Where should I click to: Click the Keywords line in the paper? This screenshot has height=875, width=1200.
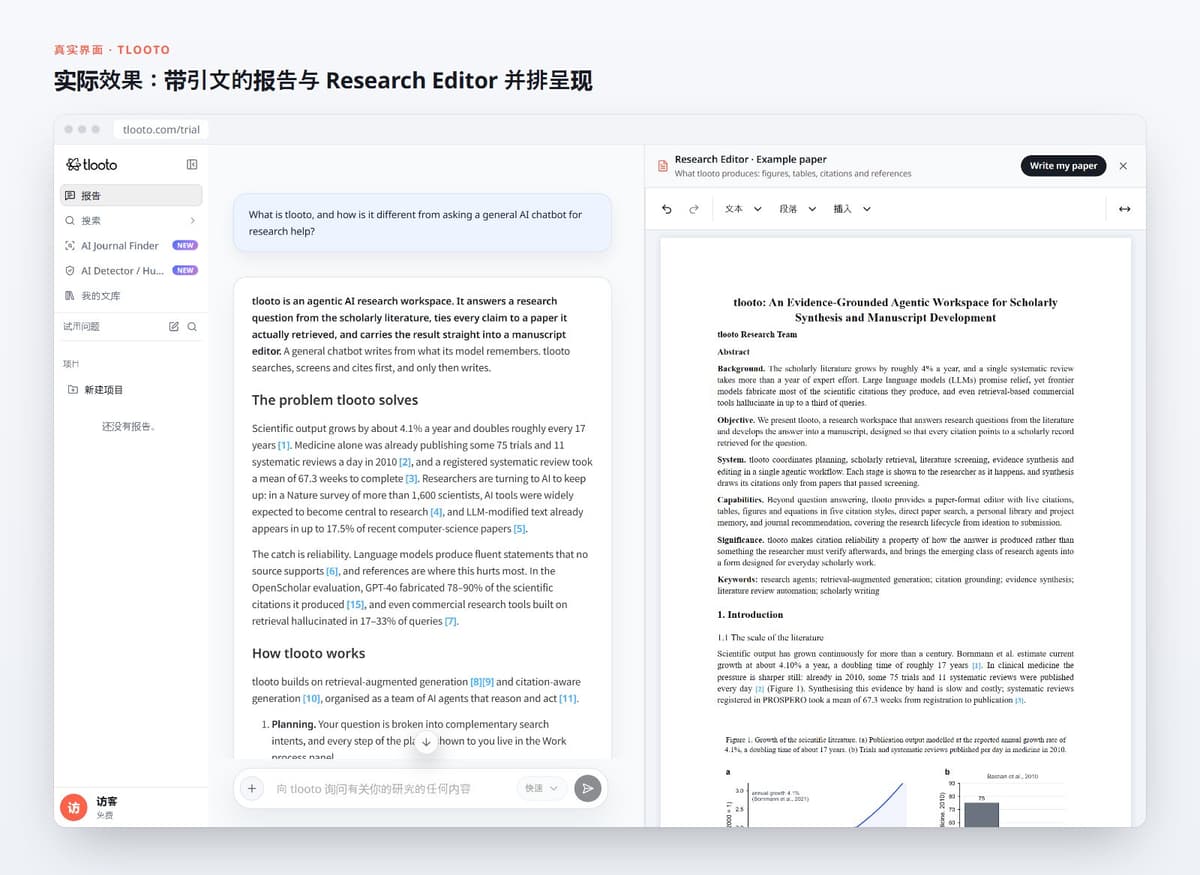[x=895, y=585]
